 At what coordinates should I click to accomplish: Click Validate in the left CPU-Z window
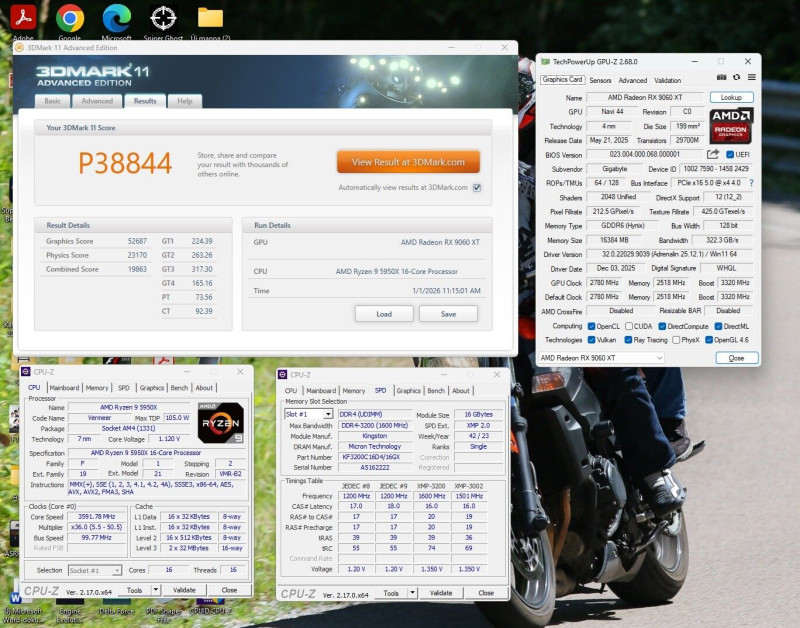click(x=184, y=590)
